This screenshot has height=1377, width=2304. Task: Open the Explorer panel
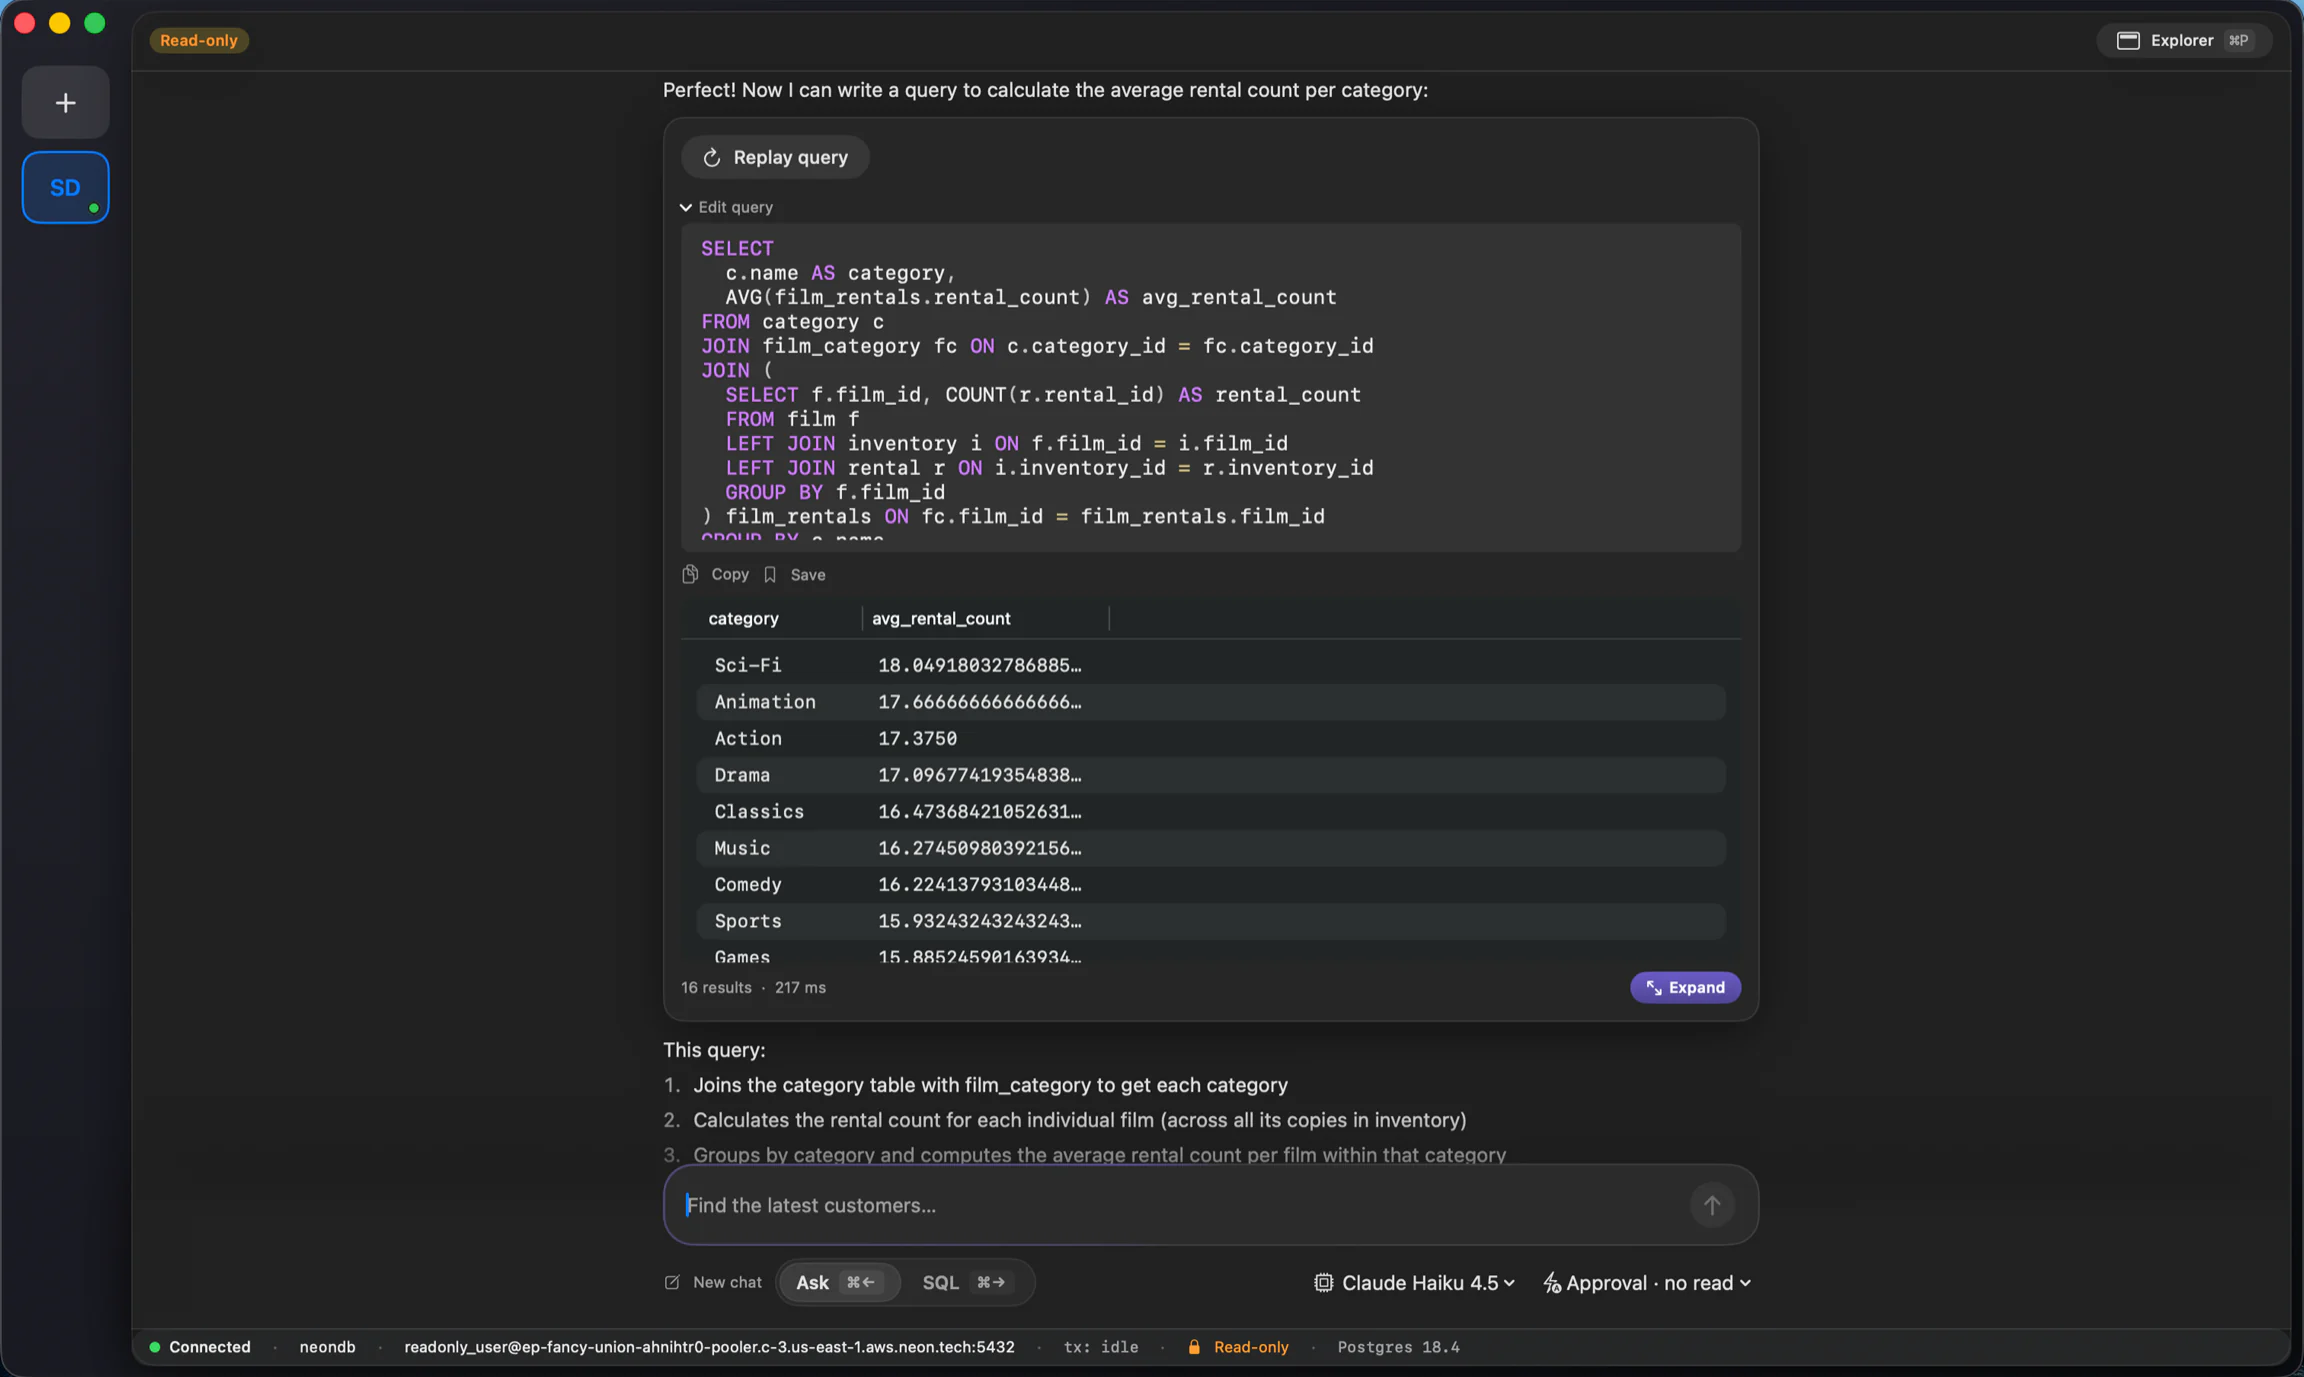click(x=2184, y=40)
